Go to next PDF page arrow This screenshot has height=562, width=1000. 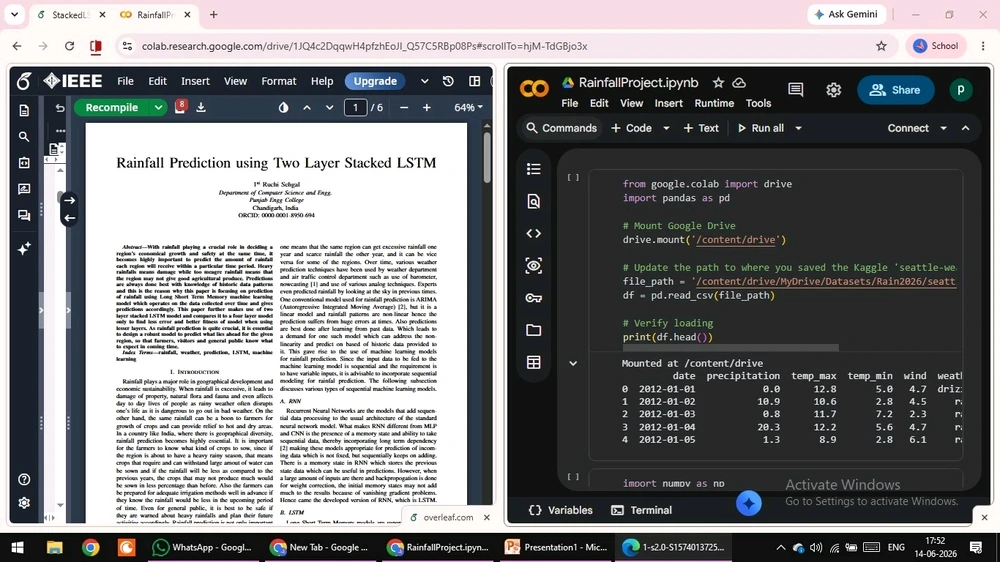click(x=329, y=108)
